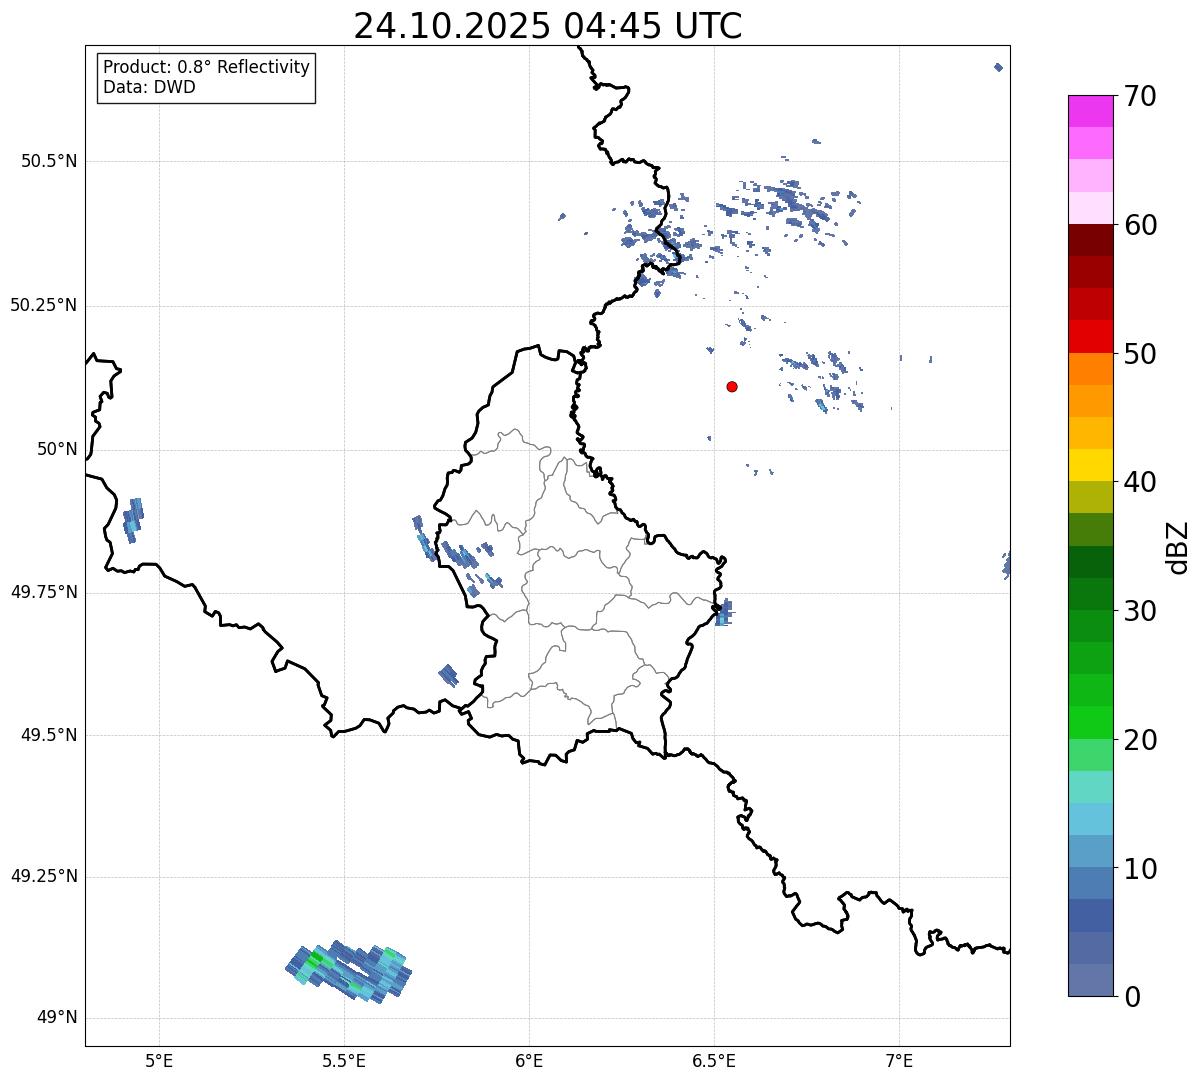Click the bright red swatch just above the 50 tick
1202x1081 pixels.
tap(1090, 337)
